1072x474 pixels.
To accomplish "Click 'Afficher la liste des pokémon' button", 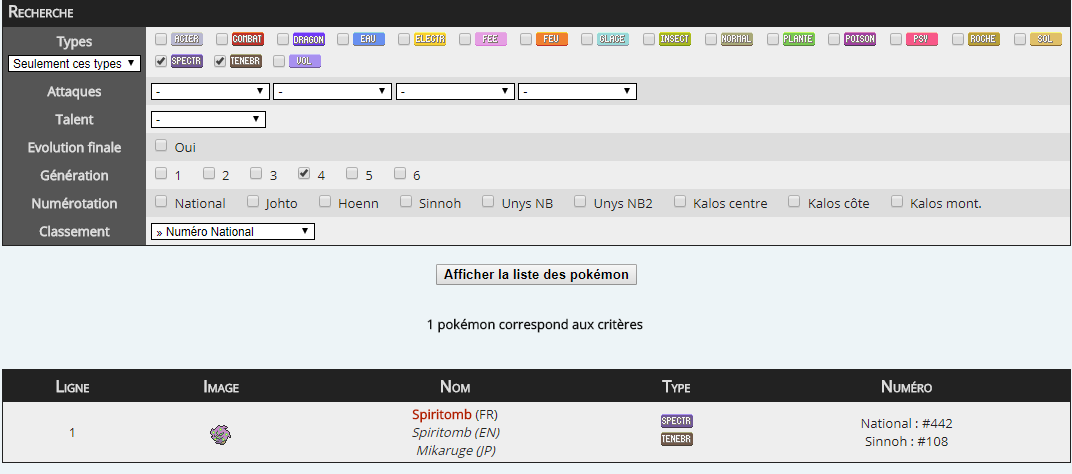I will coord(536,274).
